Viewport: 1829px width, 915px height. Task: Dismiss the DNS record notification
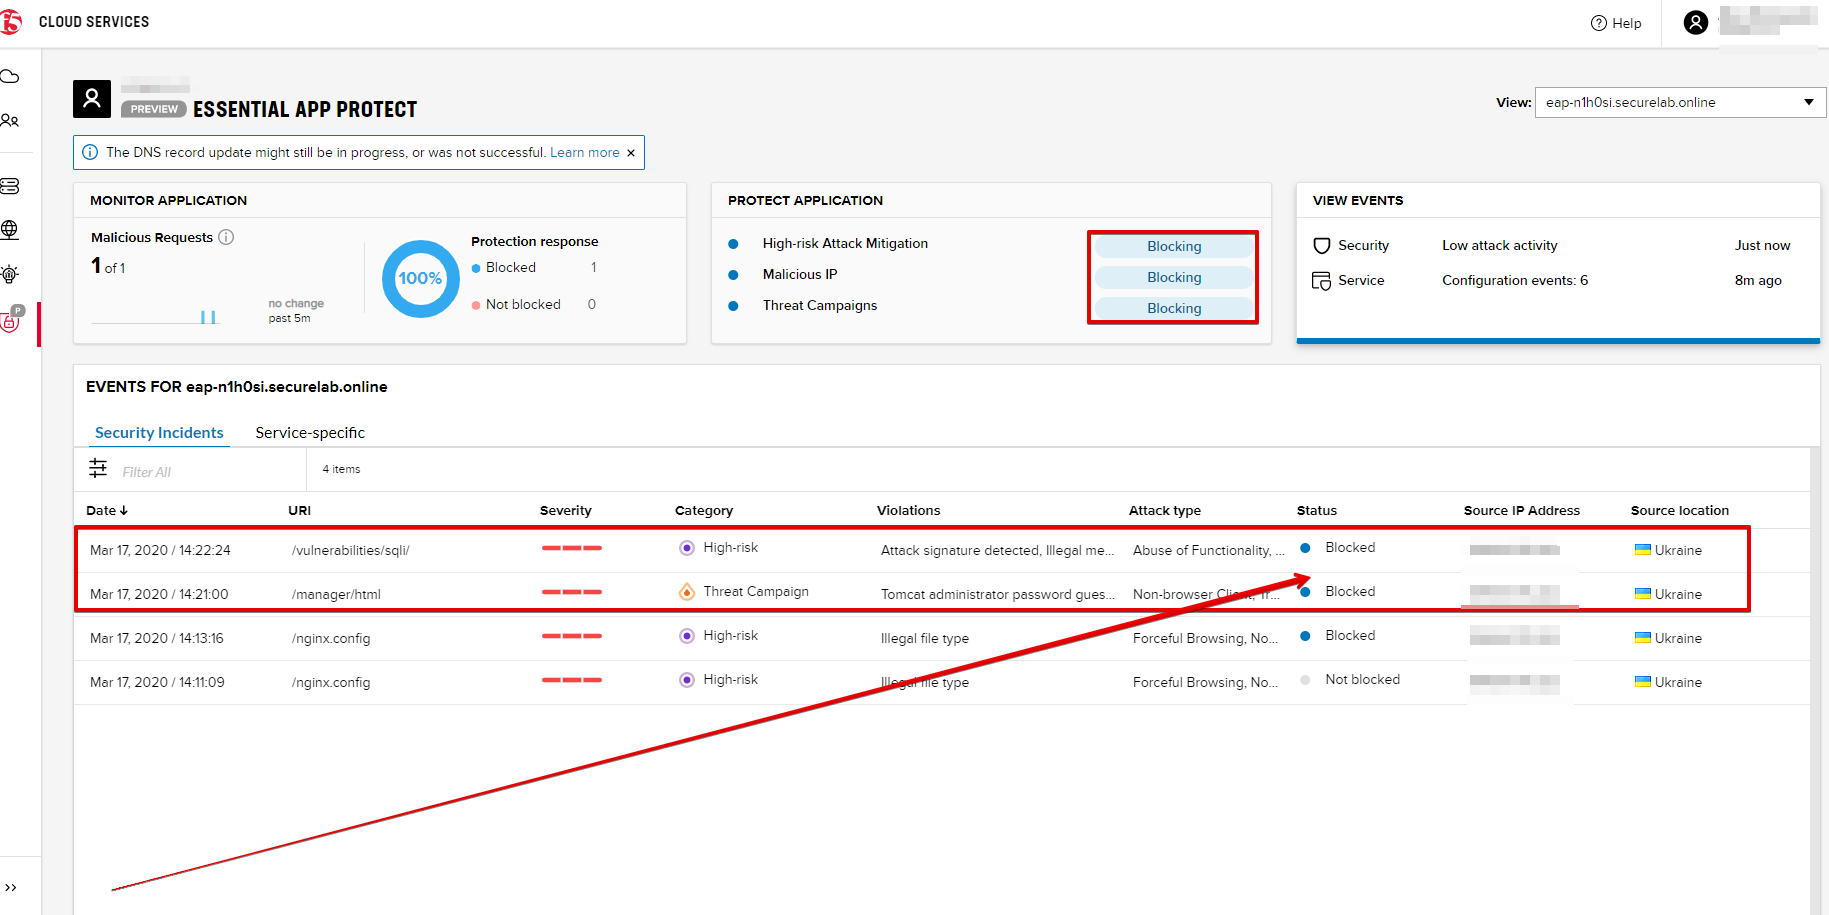[631, 153]
